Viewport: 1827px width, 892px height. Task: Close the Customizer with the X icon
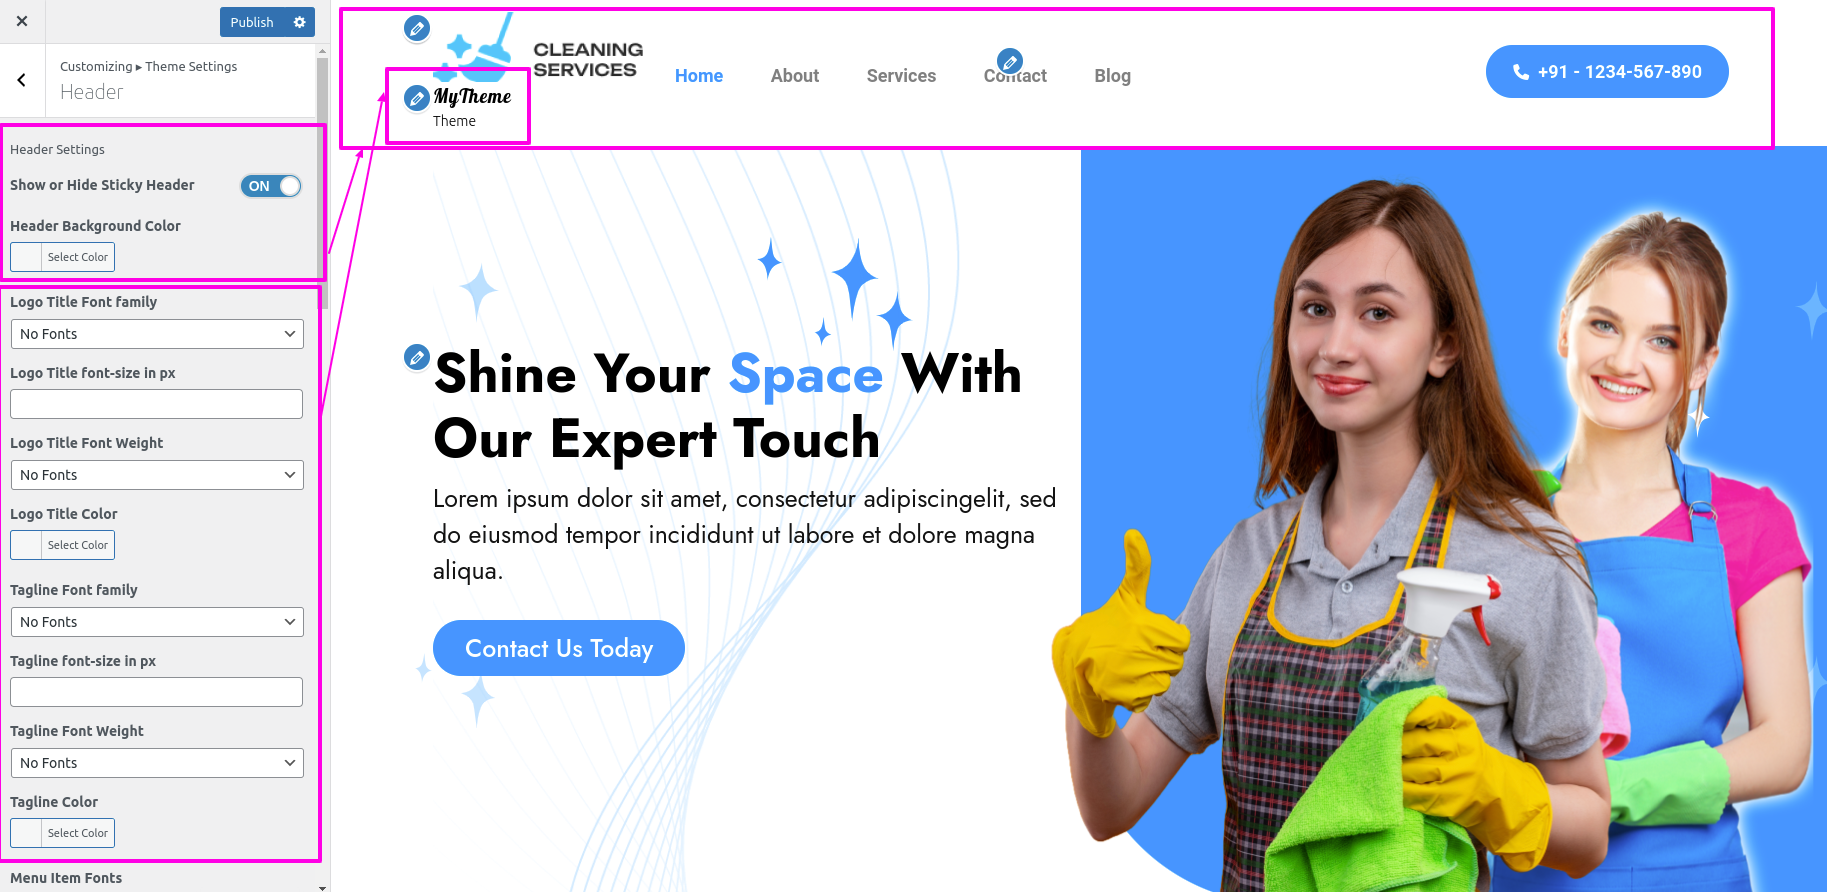coord(22,21)
